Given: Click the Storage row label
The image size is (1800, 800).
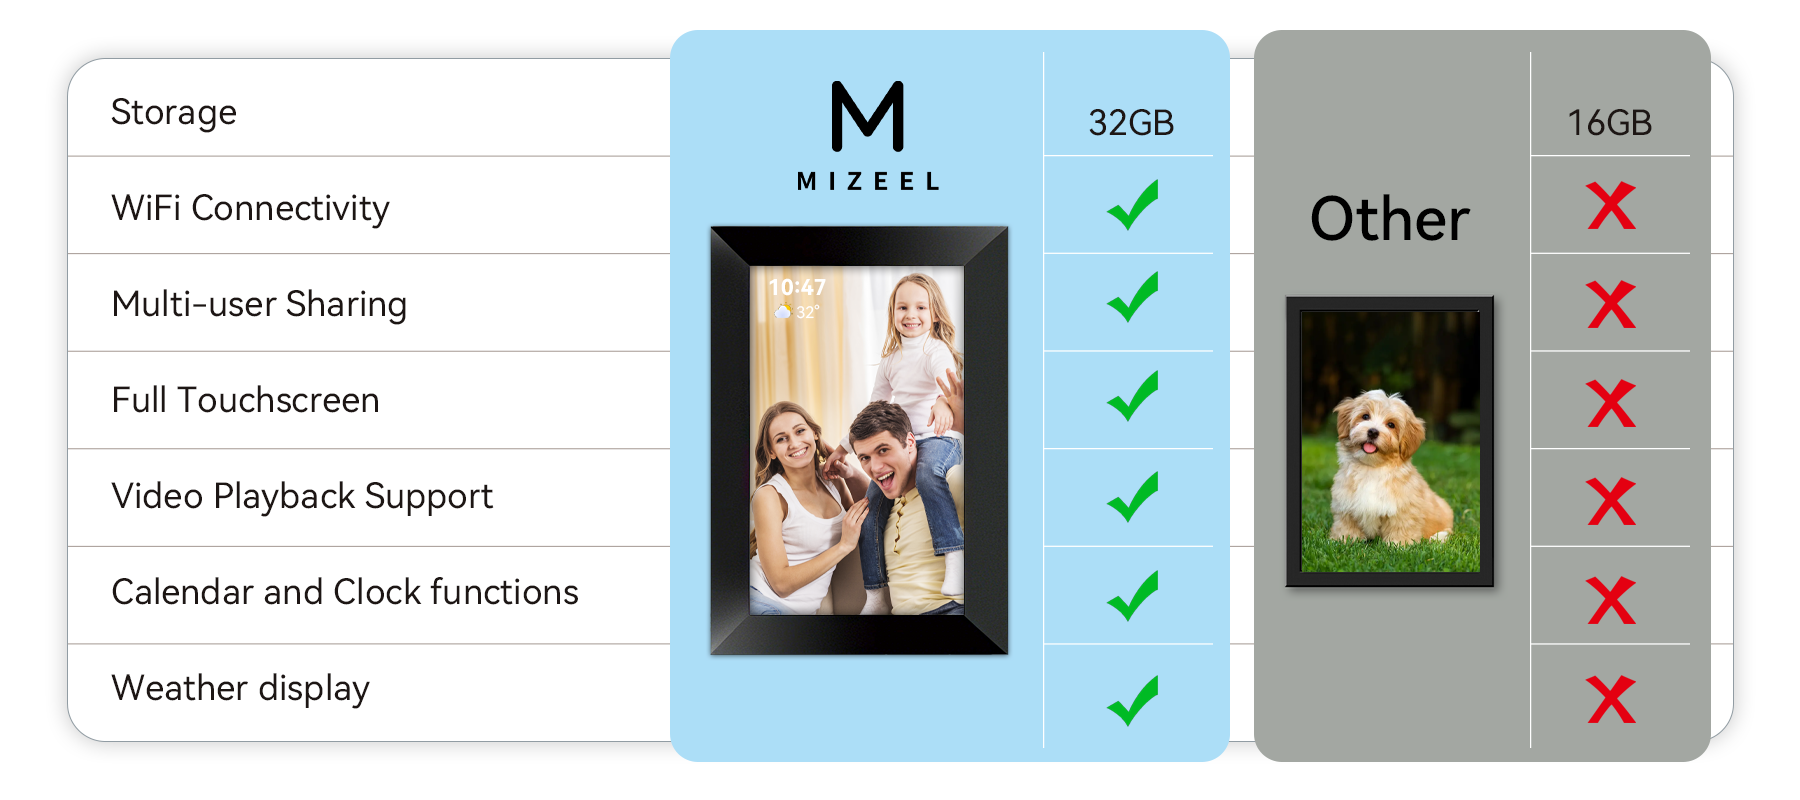Looking at the screenshot, I should 174,112.
